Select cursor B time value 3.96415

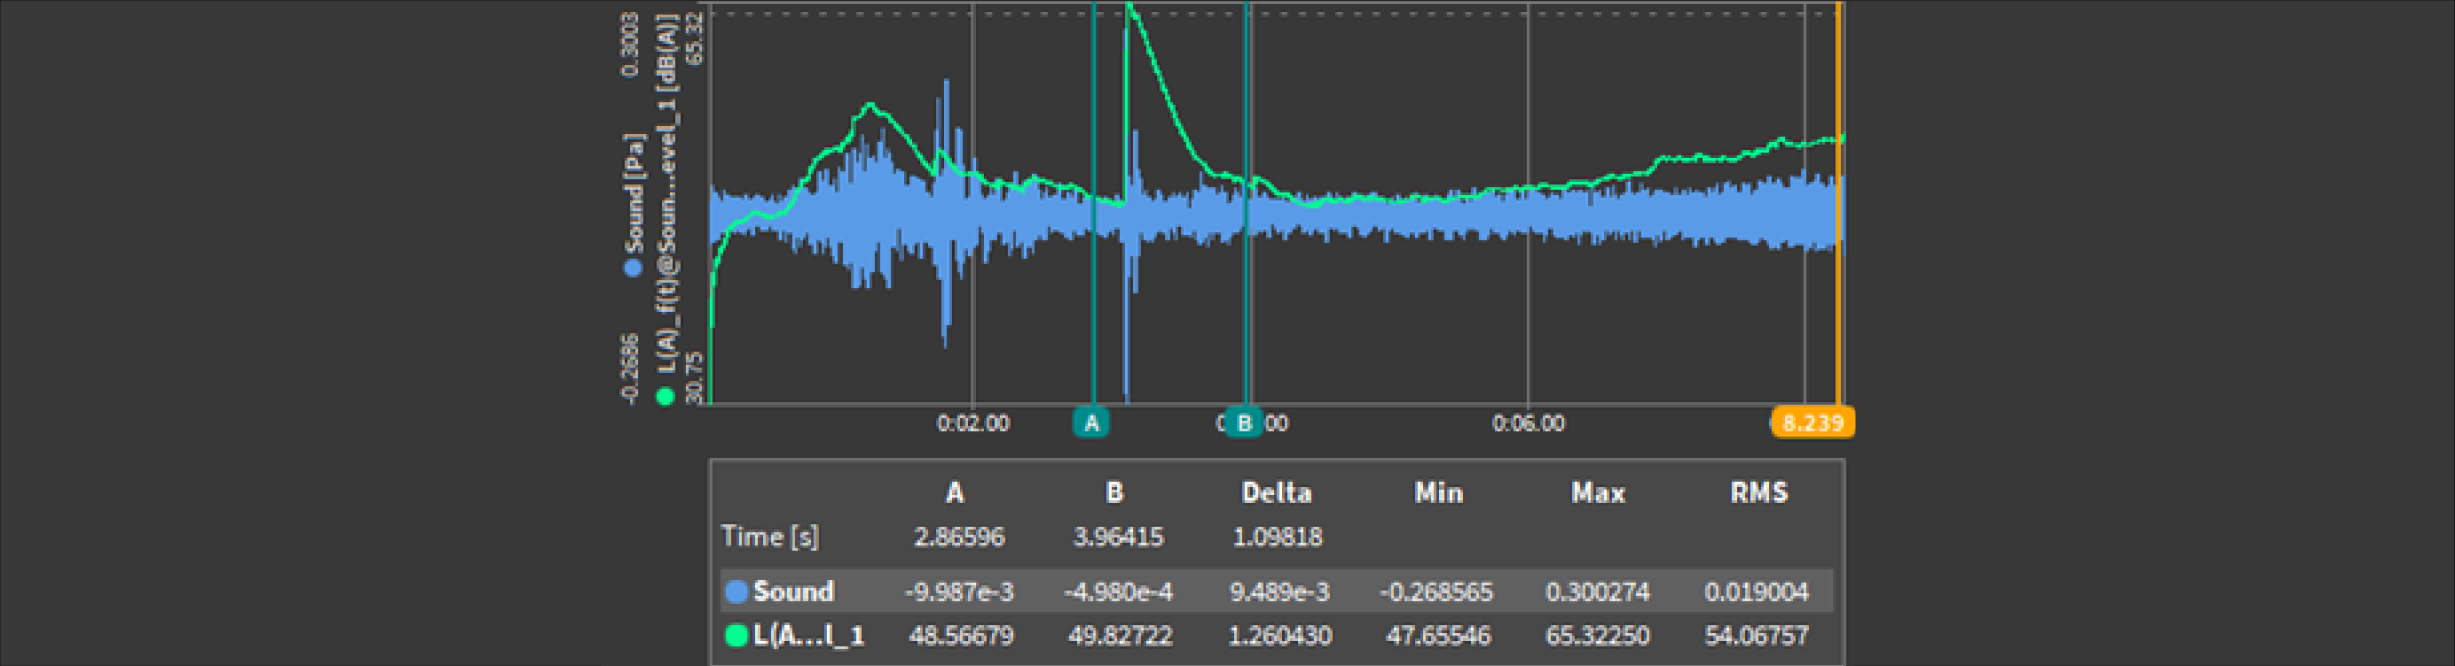coord(1118,537)
